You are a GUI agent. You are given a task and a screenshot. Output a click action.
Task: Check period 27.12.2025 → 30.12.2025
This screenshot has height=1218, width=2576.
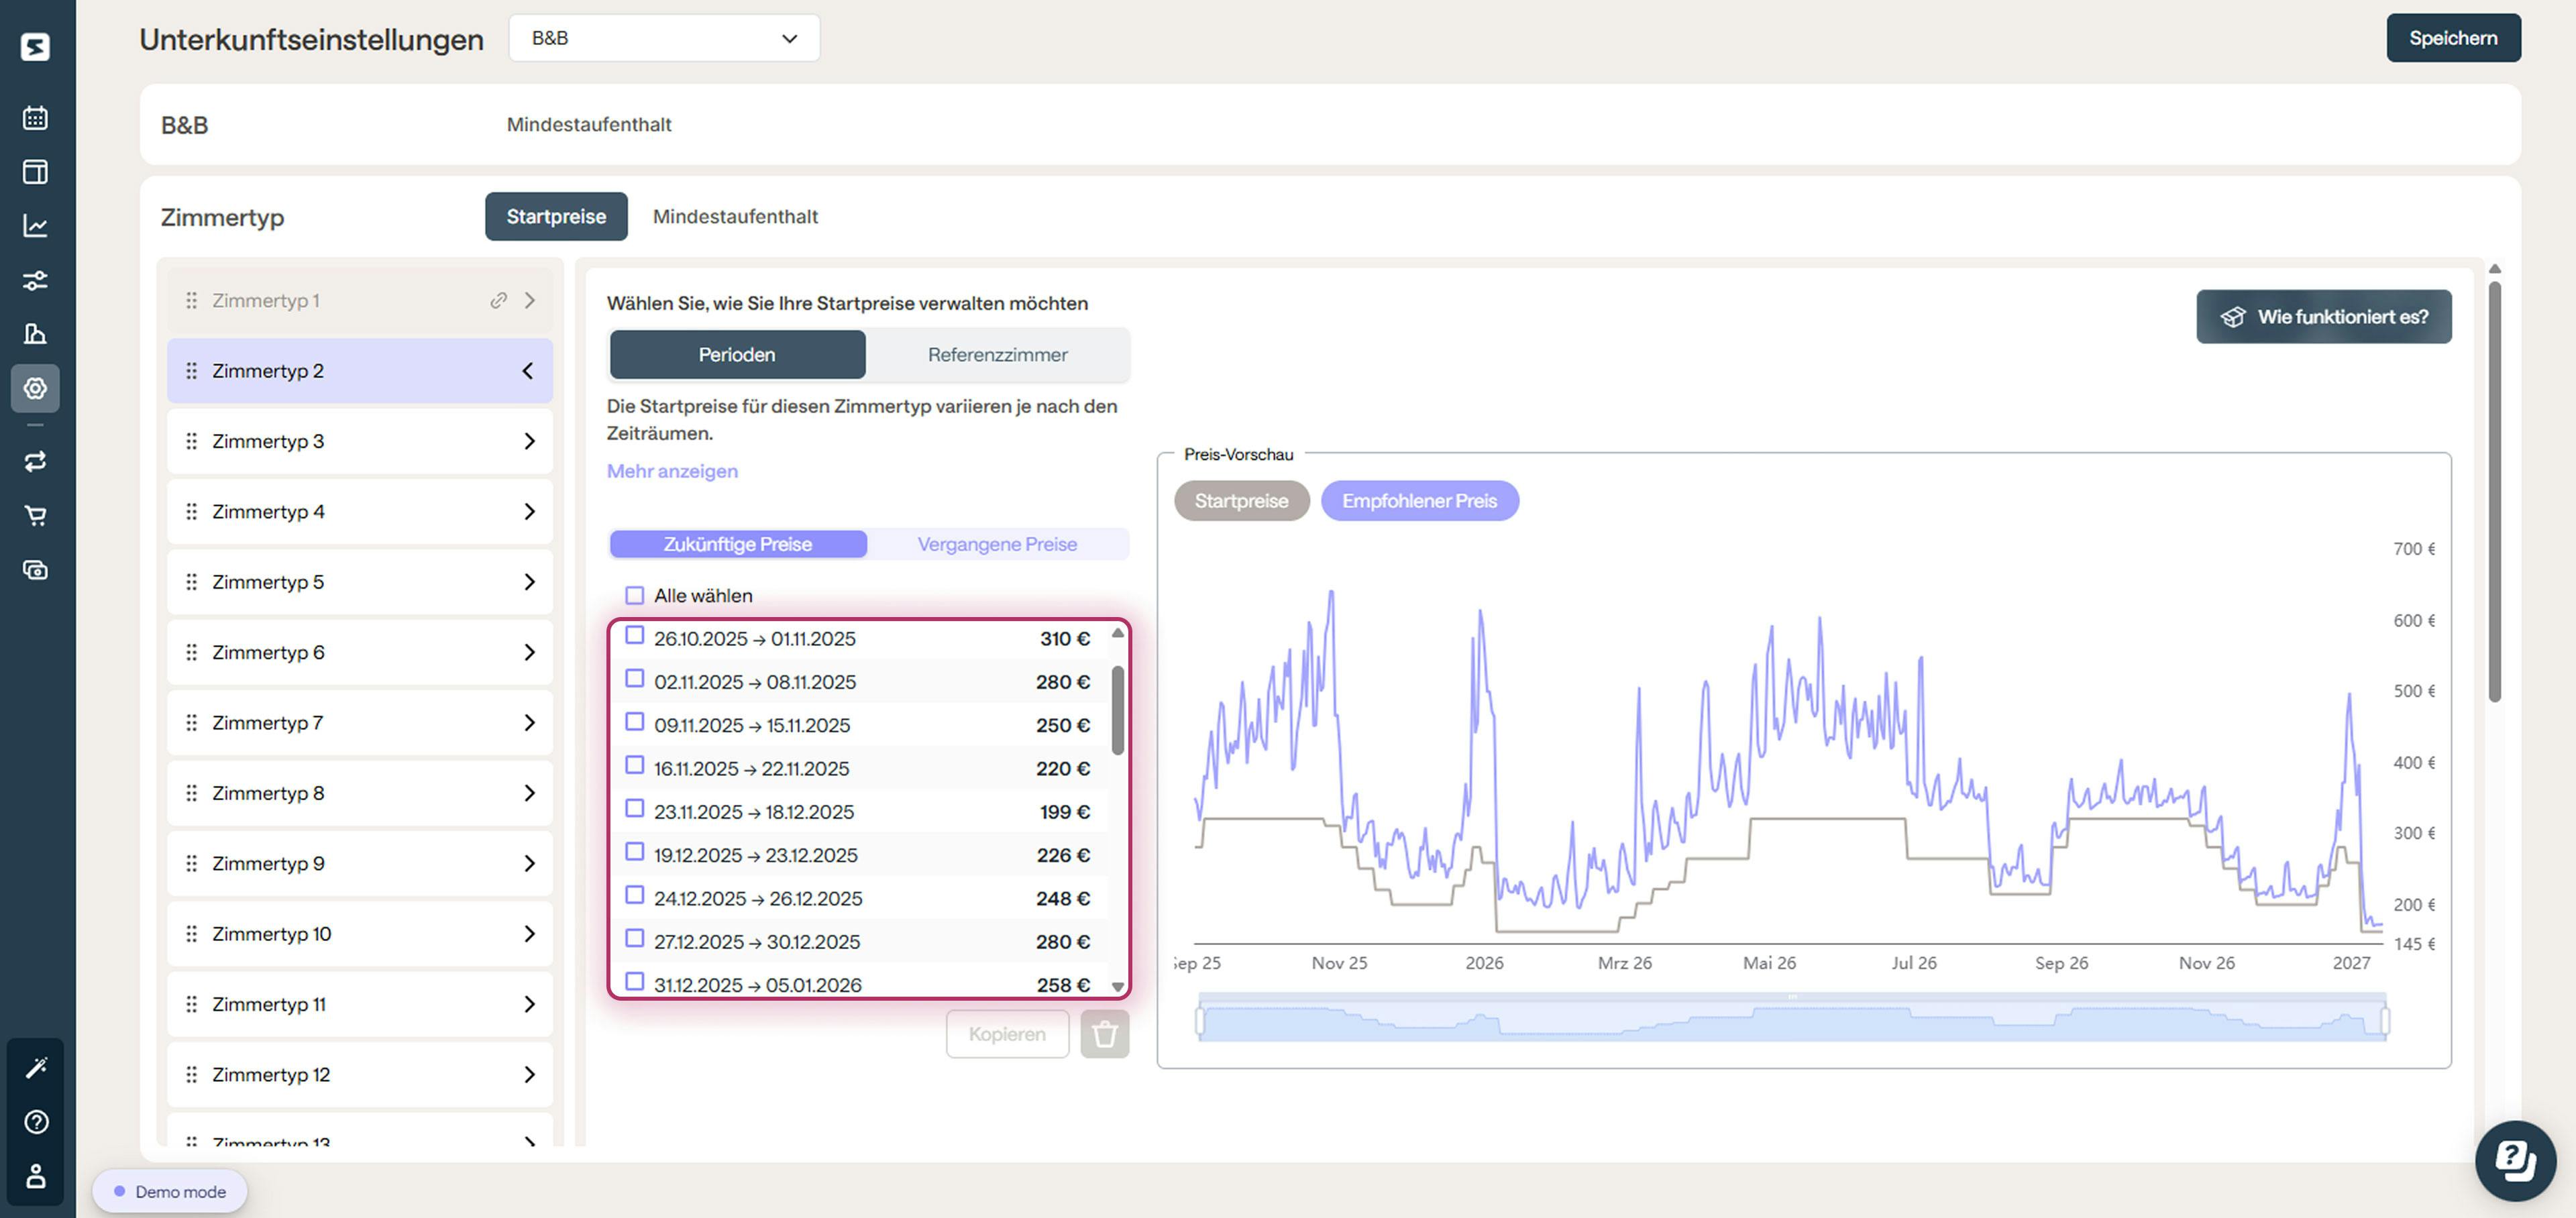pos(634,938)
